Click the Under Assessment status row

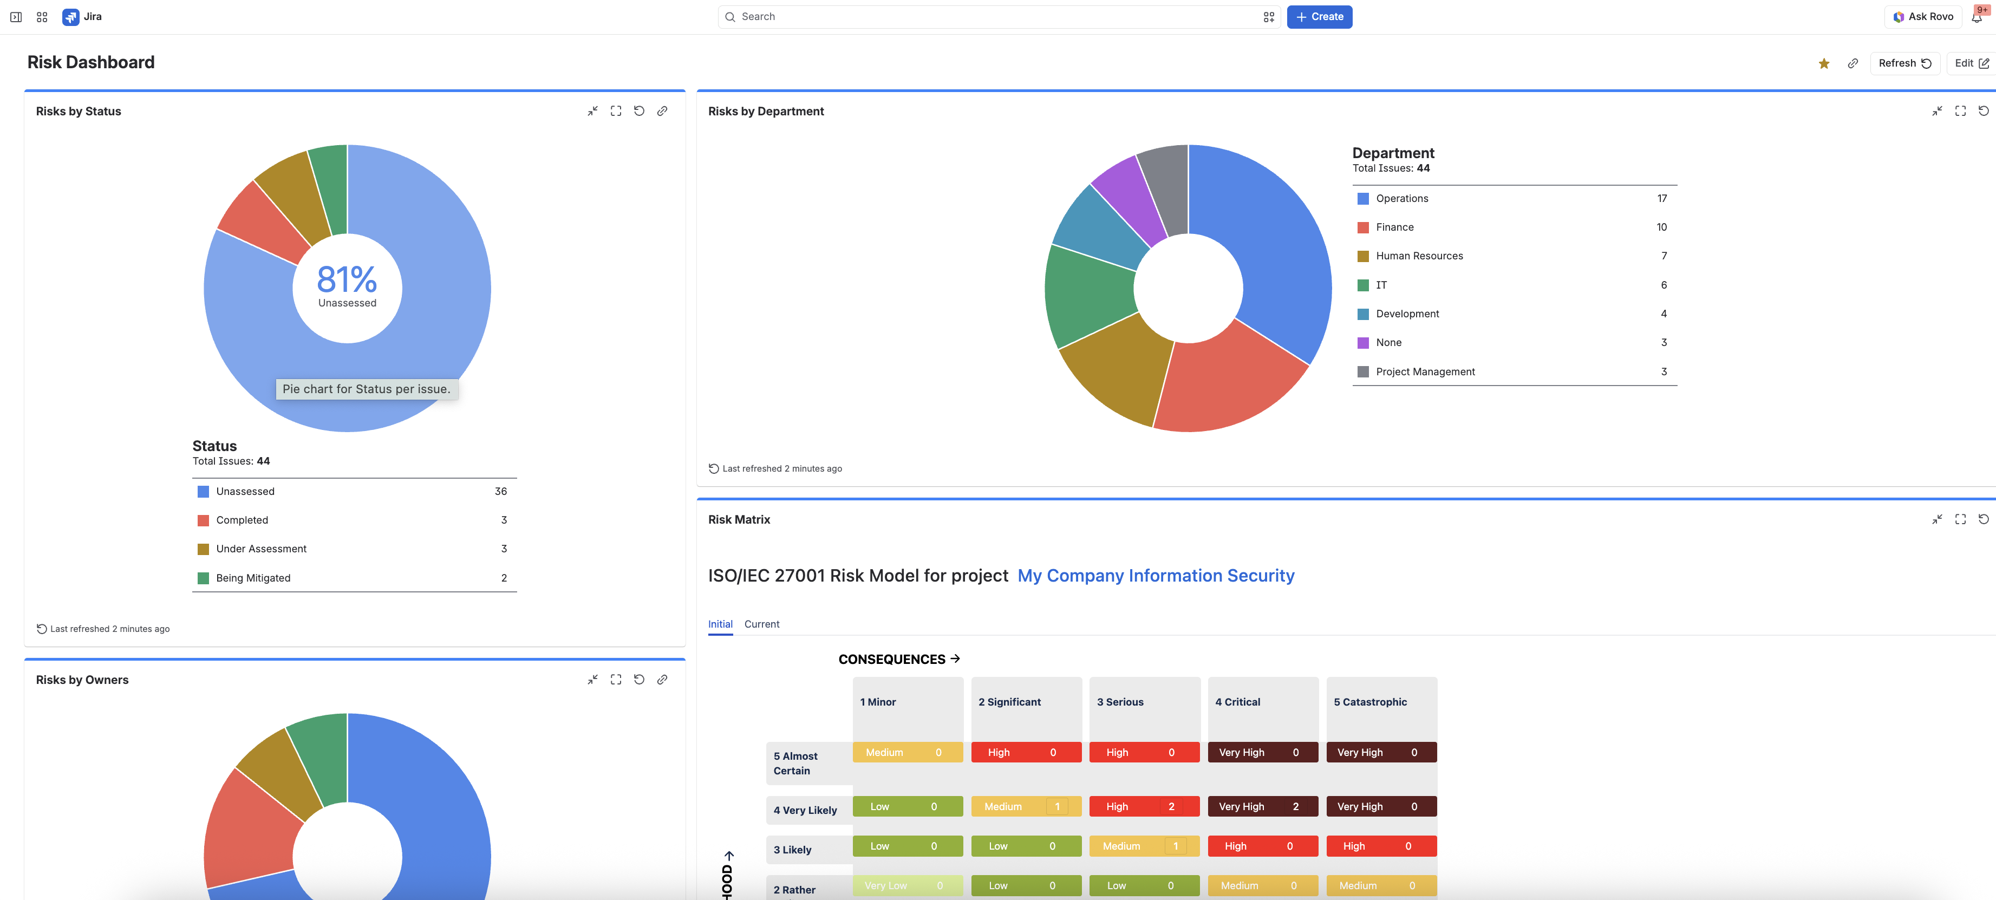354,549
